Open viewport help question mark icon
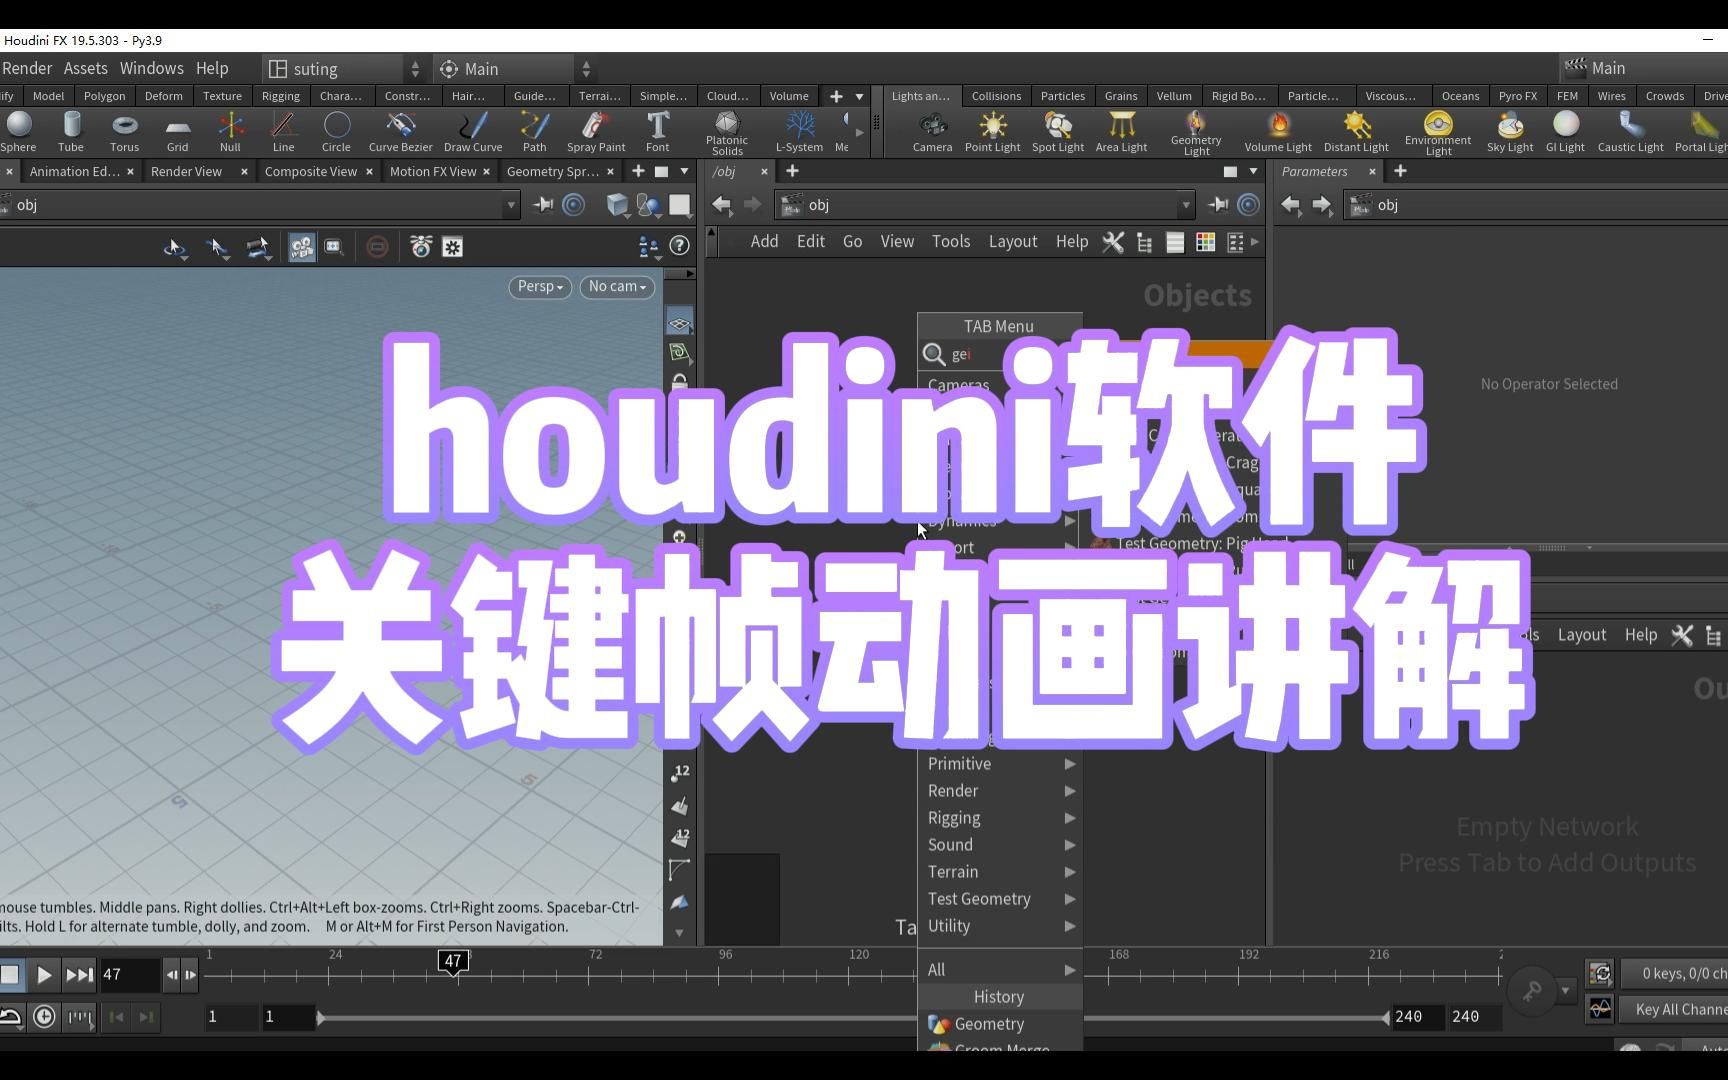 coord(679,246)
